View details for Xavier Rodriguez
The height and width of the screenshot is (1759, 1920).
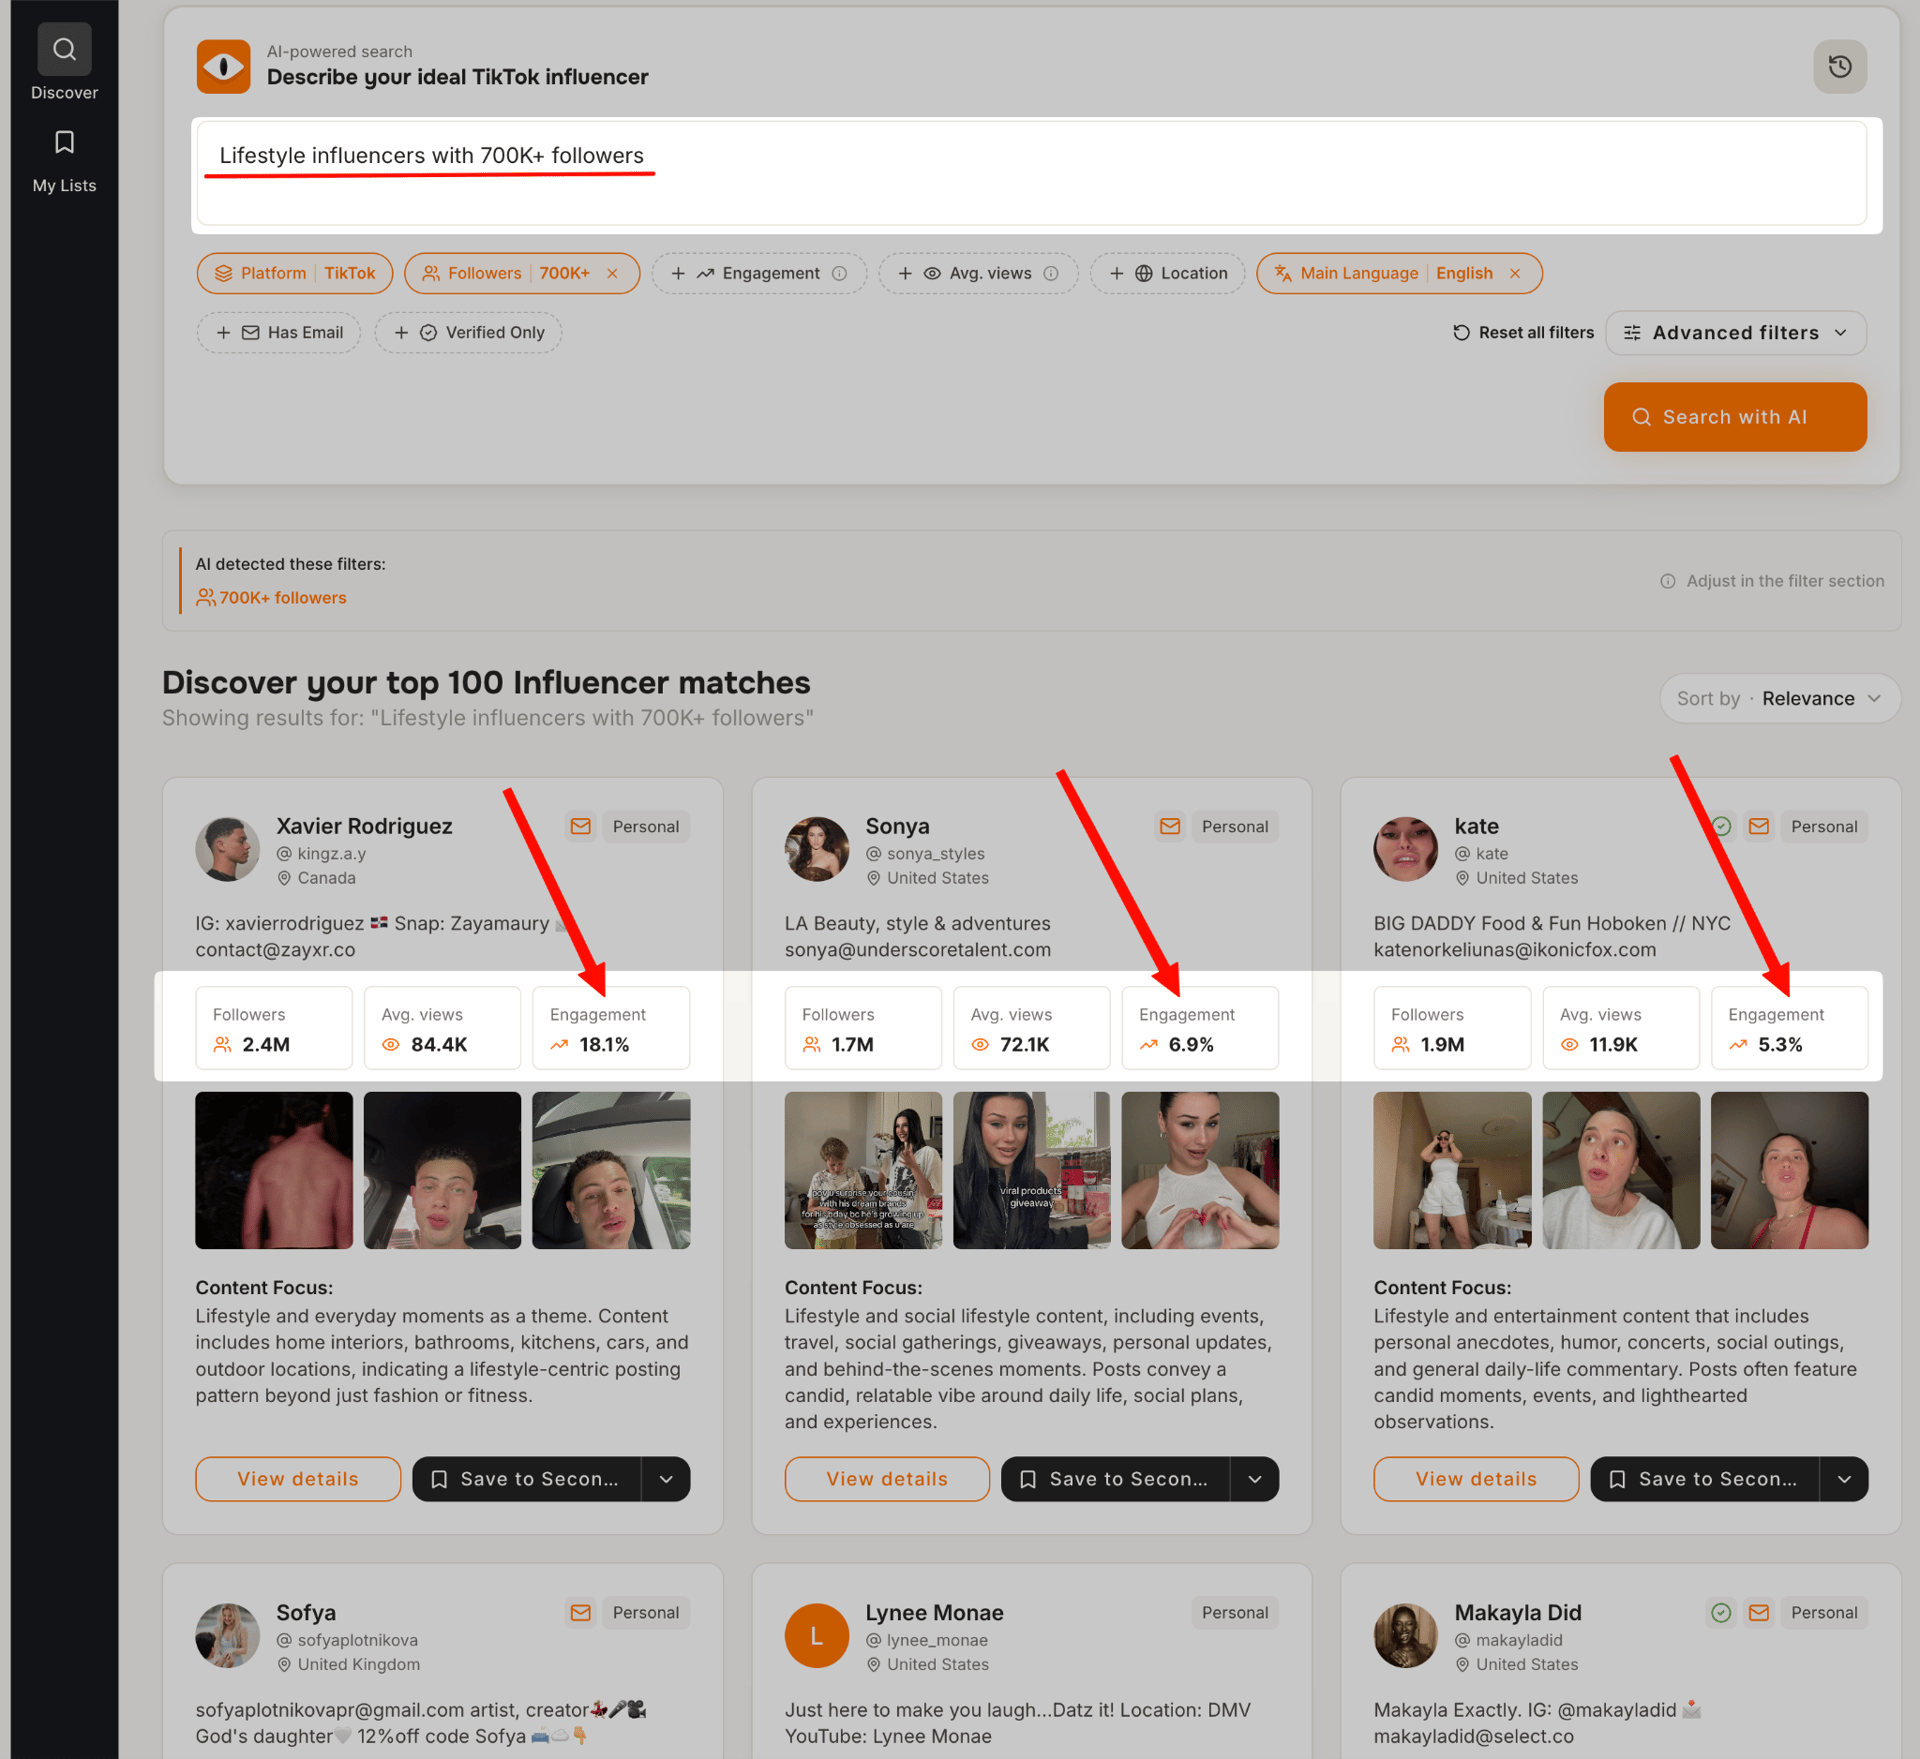click(298, 1478)
